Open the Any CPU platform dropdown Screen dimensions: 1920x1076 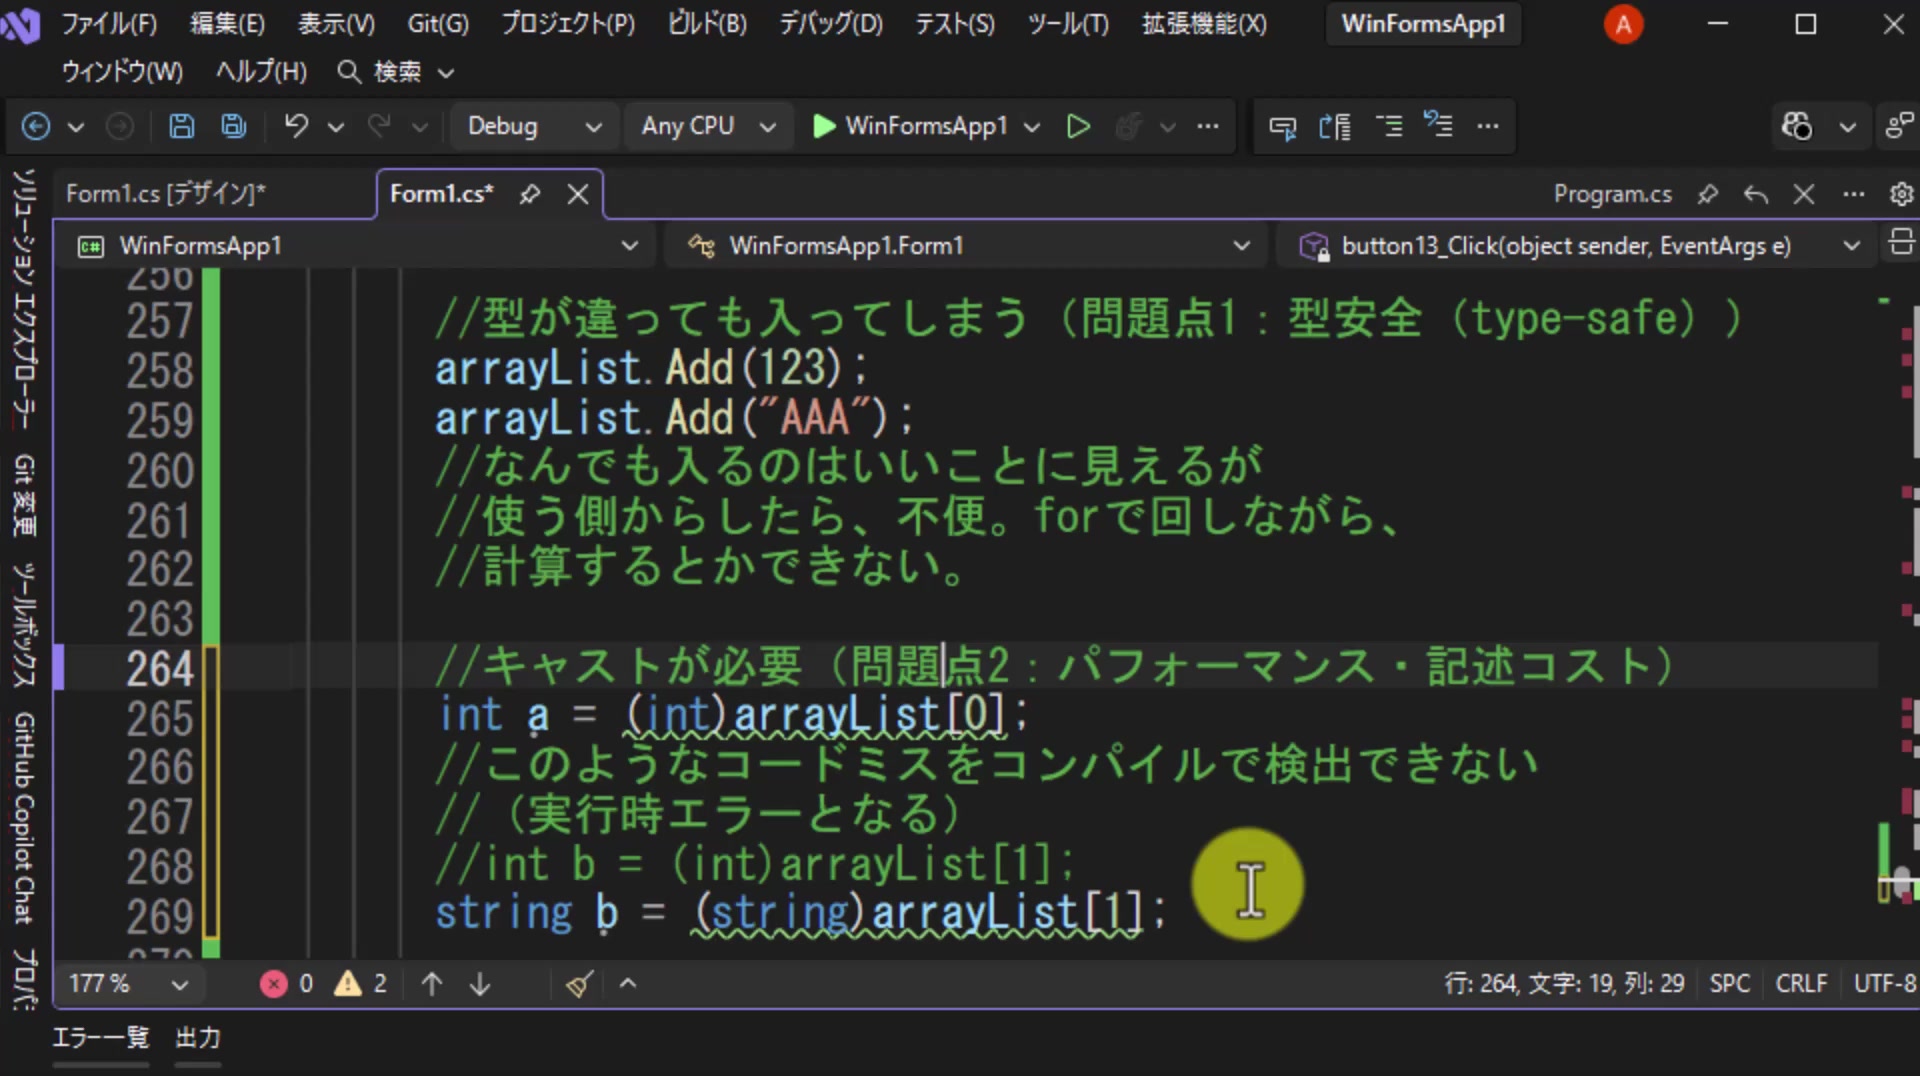coord(708,126)
